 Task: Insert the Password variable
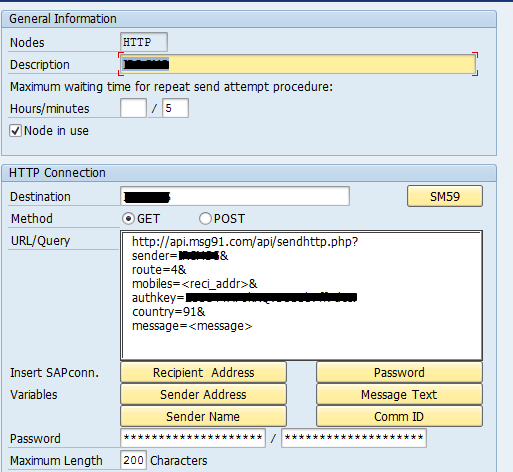coord(399,372)
